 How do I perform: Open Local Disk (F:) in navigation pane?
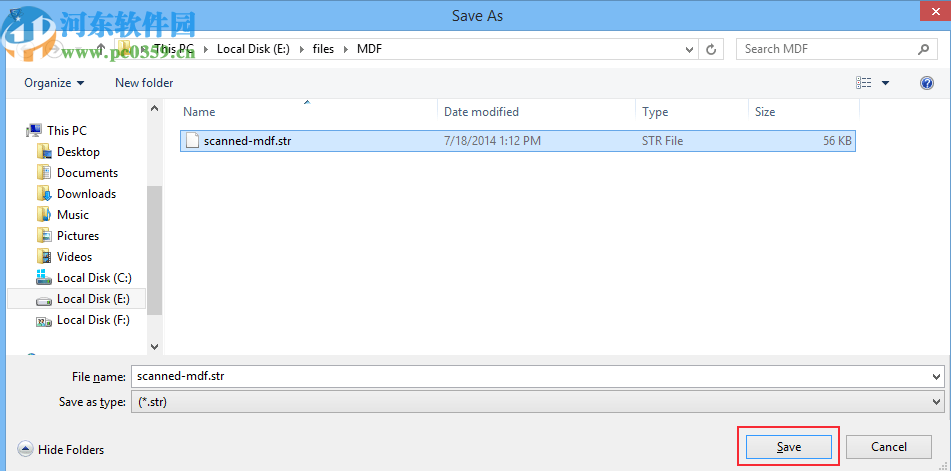click(93, 319)
